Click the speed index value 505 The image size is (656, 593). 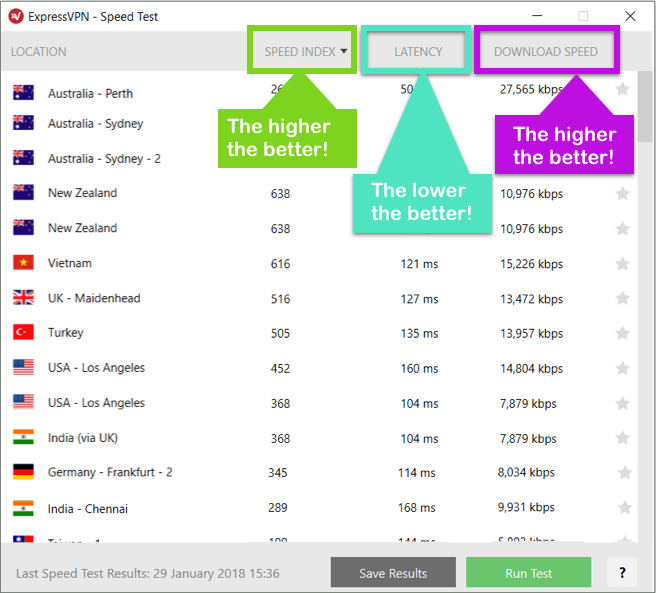280,334
